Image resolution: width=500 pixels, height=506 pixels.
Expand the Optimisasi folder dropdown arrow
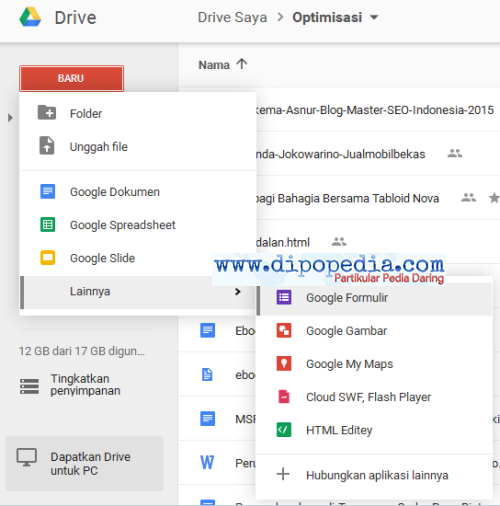(374, 17)
